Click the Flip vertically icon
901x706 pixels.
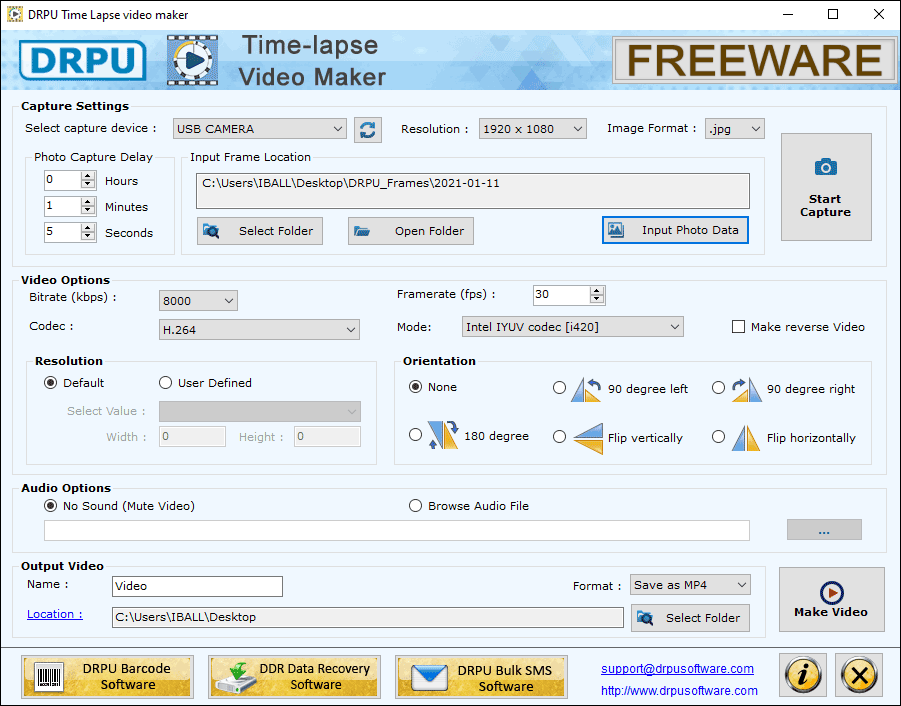pos(588,438)
